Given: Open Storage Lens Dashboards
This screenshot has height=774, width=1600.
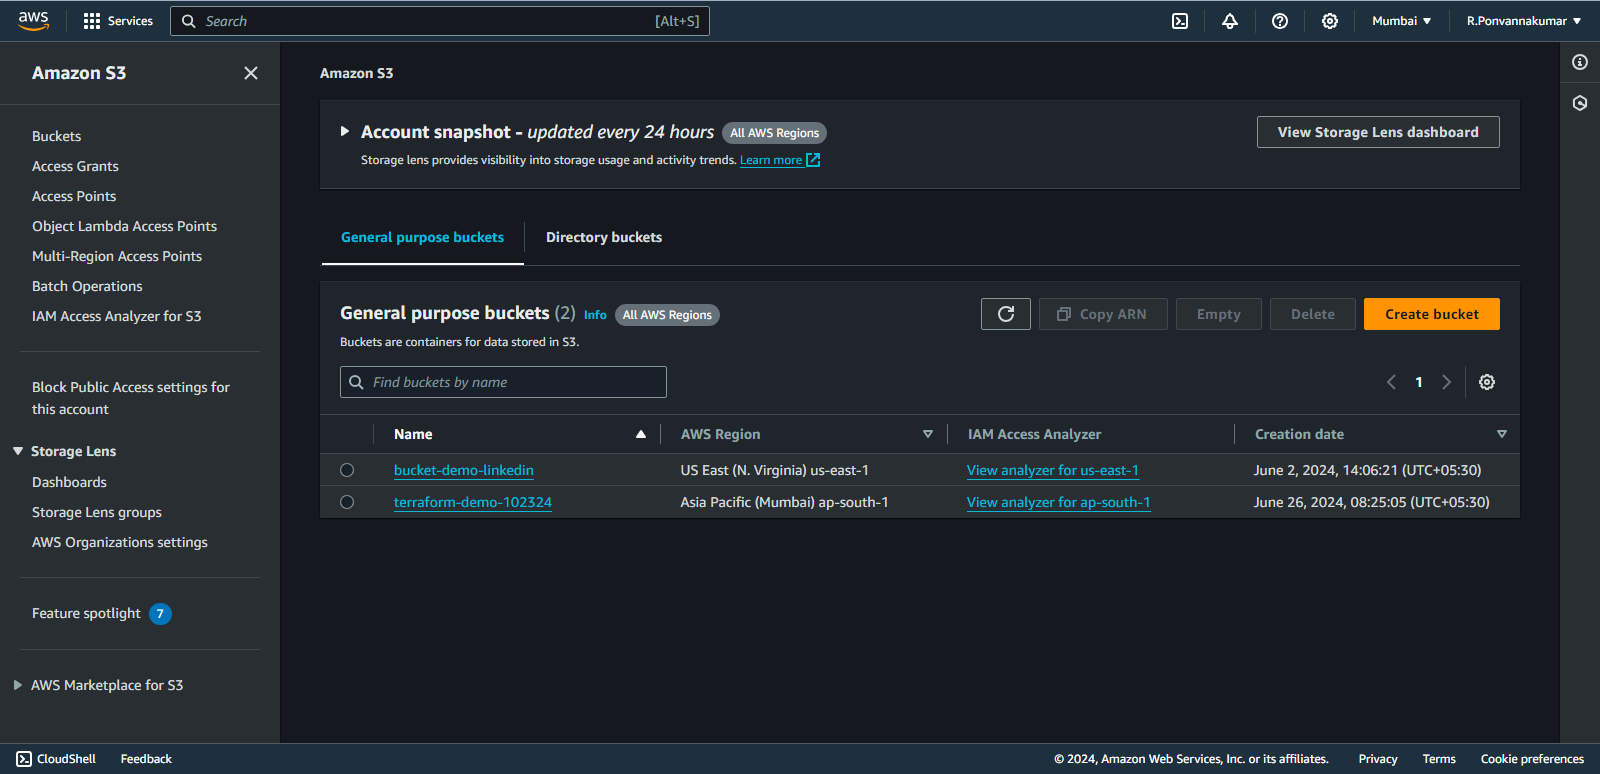Looking at the screenshot, I should 69,482.
